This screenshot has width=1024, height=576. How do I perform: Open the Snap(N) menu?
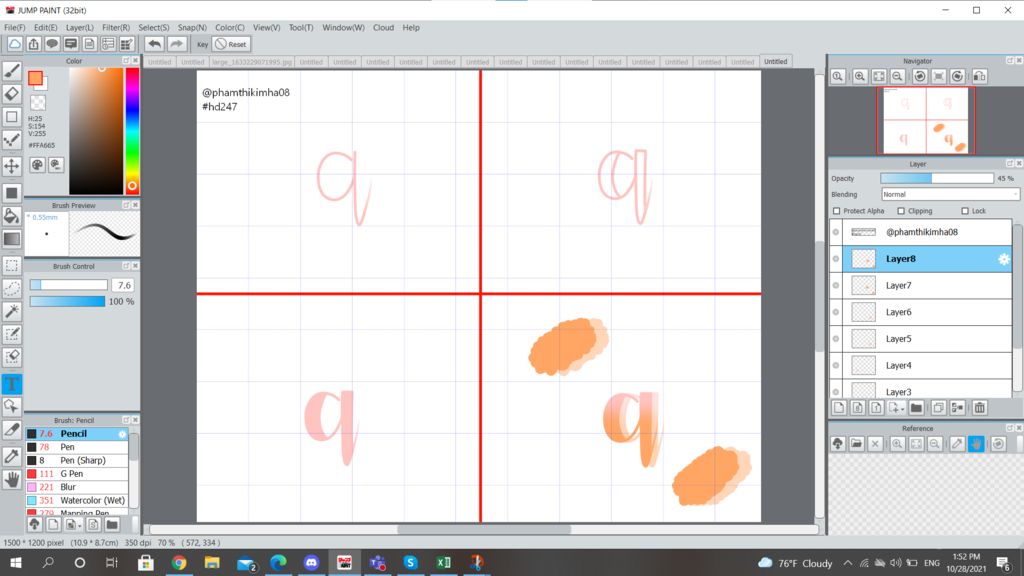pyautogui.click(x=192, y=27)
